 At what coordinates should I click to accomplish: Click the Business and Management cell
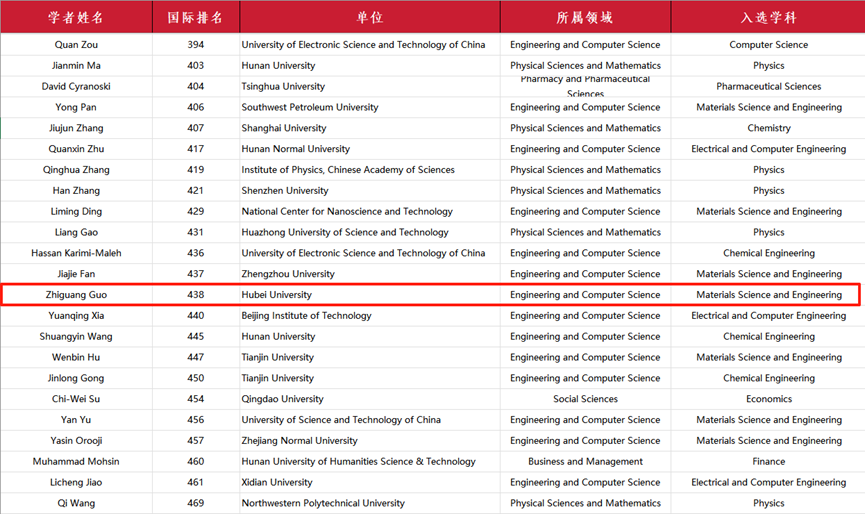click(x=585, y=462)
